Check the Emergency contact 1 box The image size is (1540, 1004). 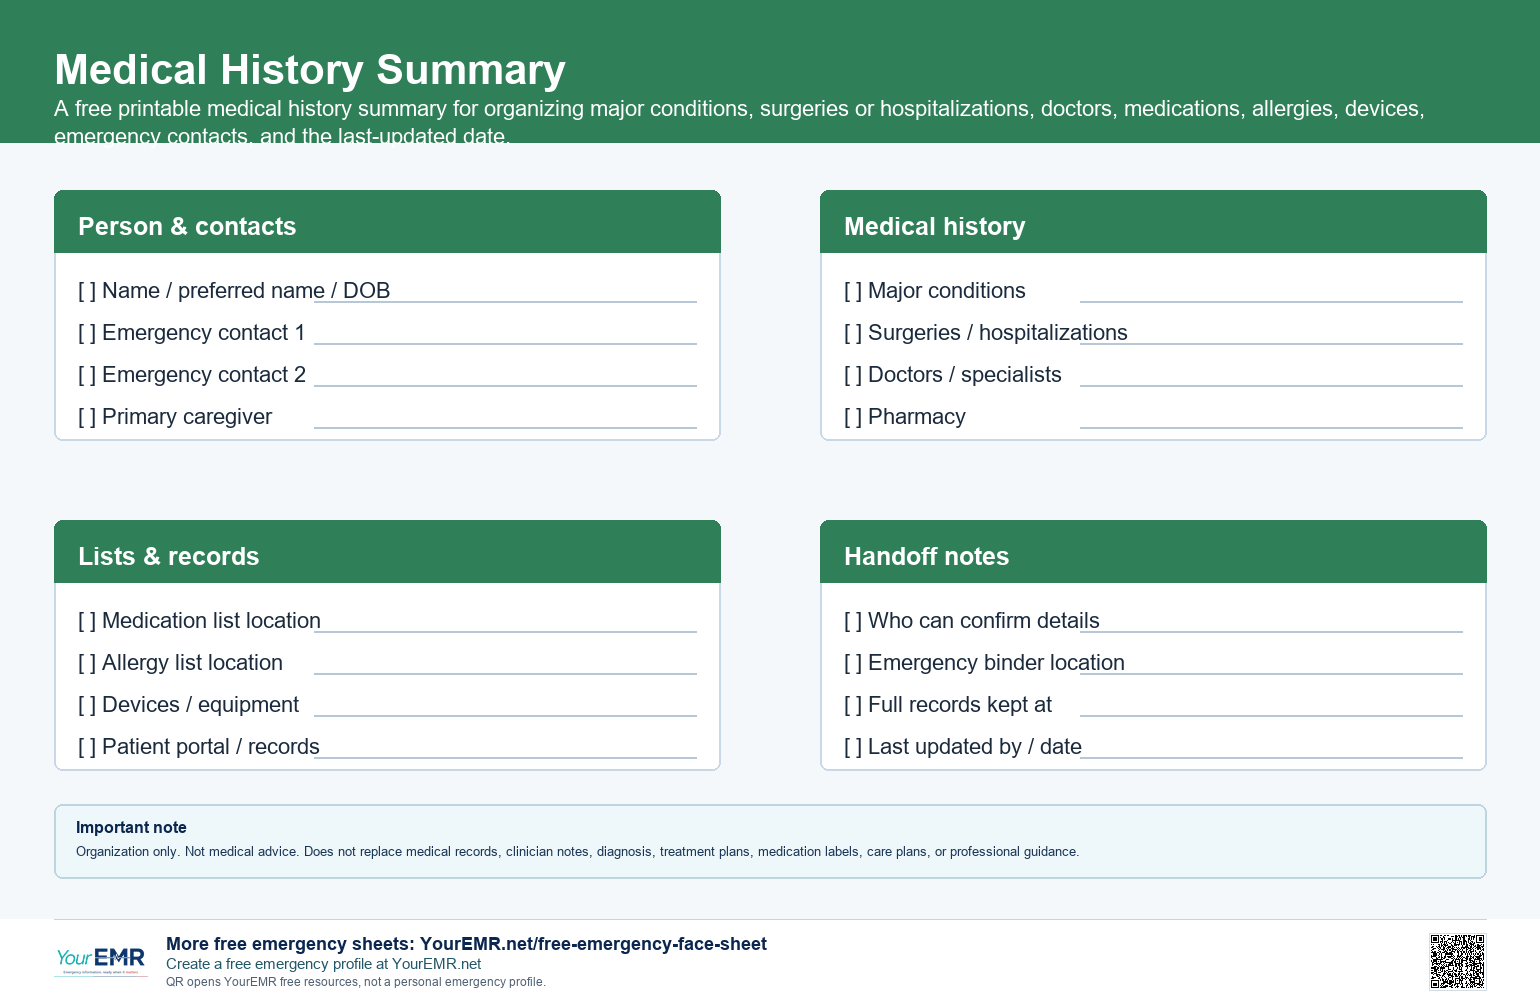coord(87,333)
